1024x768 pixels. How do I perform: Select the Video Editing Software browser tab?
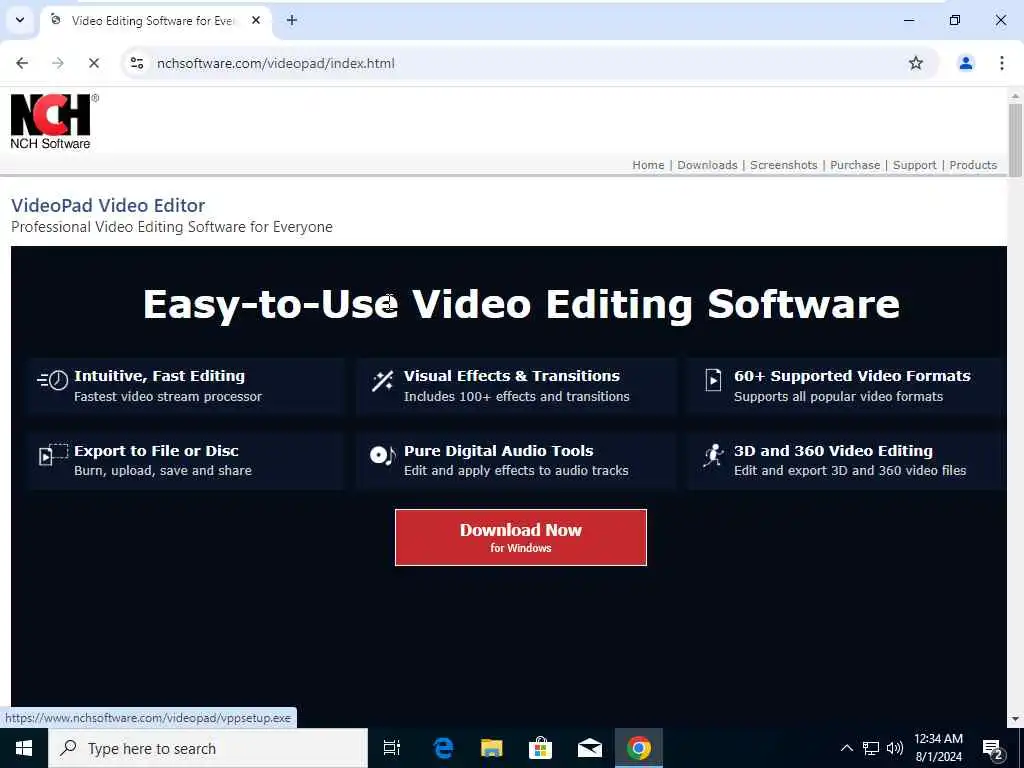[x=153, y=21]
